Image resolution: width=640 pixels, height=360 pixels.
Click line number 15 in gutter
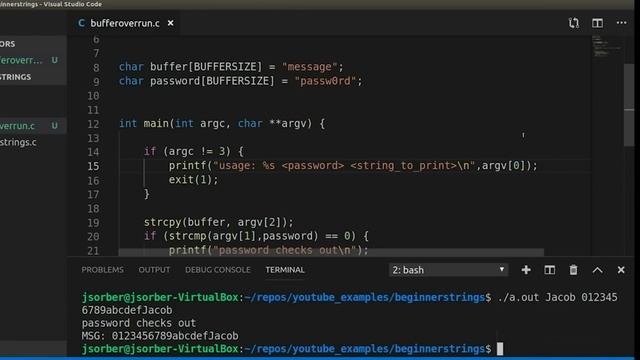93,166
